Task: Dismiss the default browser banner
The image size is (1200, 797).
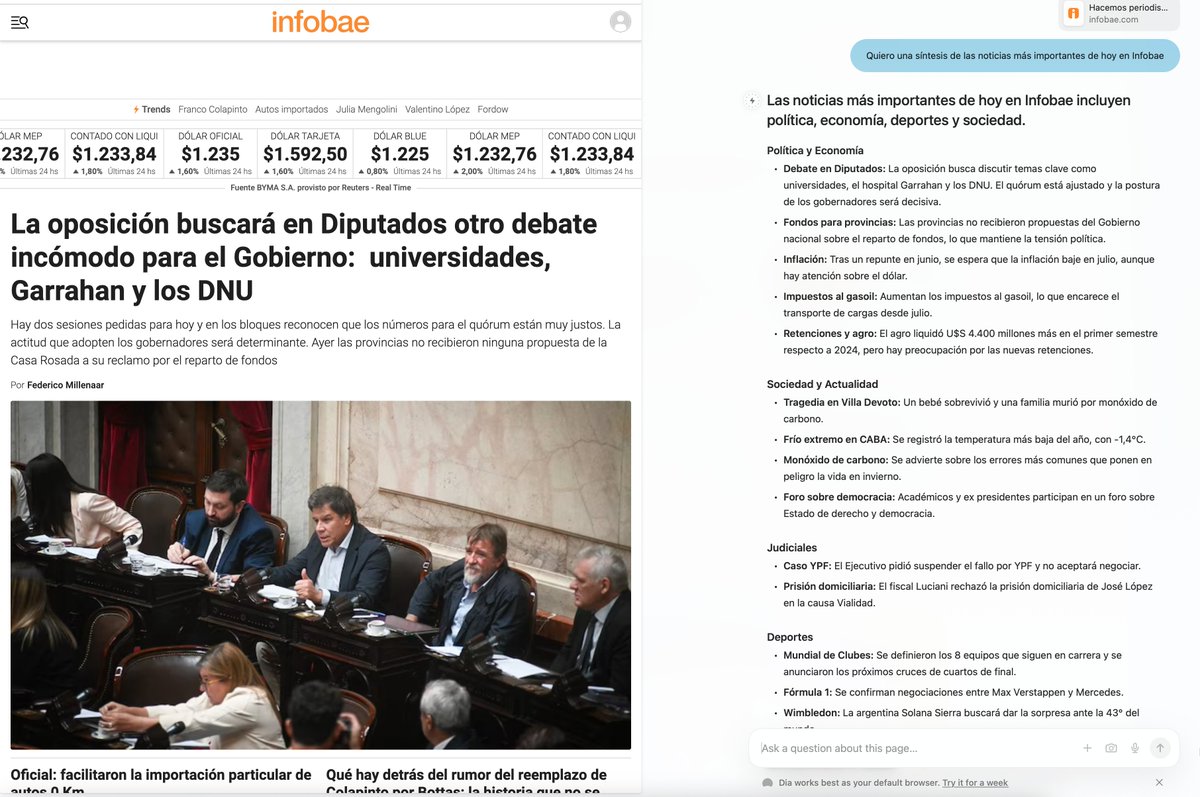Action: (x=1159, y=782)
